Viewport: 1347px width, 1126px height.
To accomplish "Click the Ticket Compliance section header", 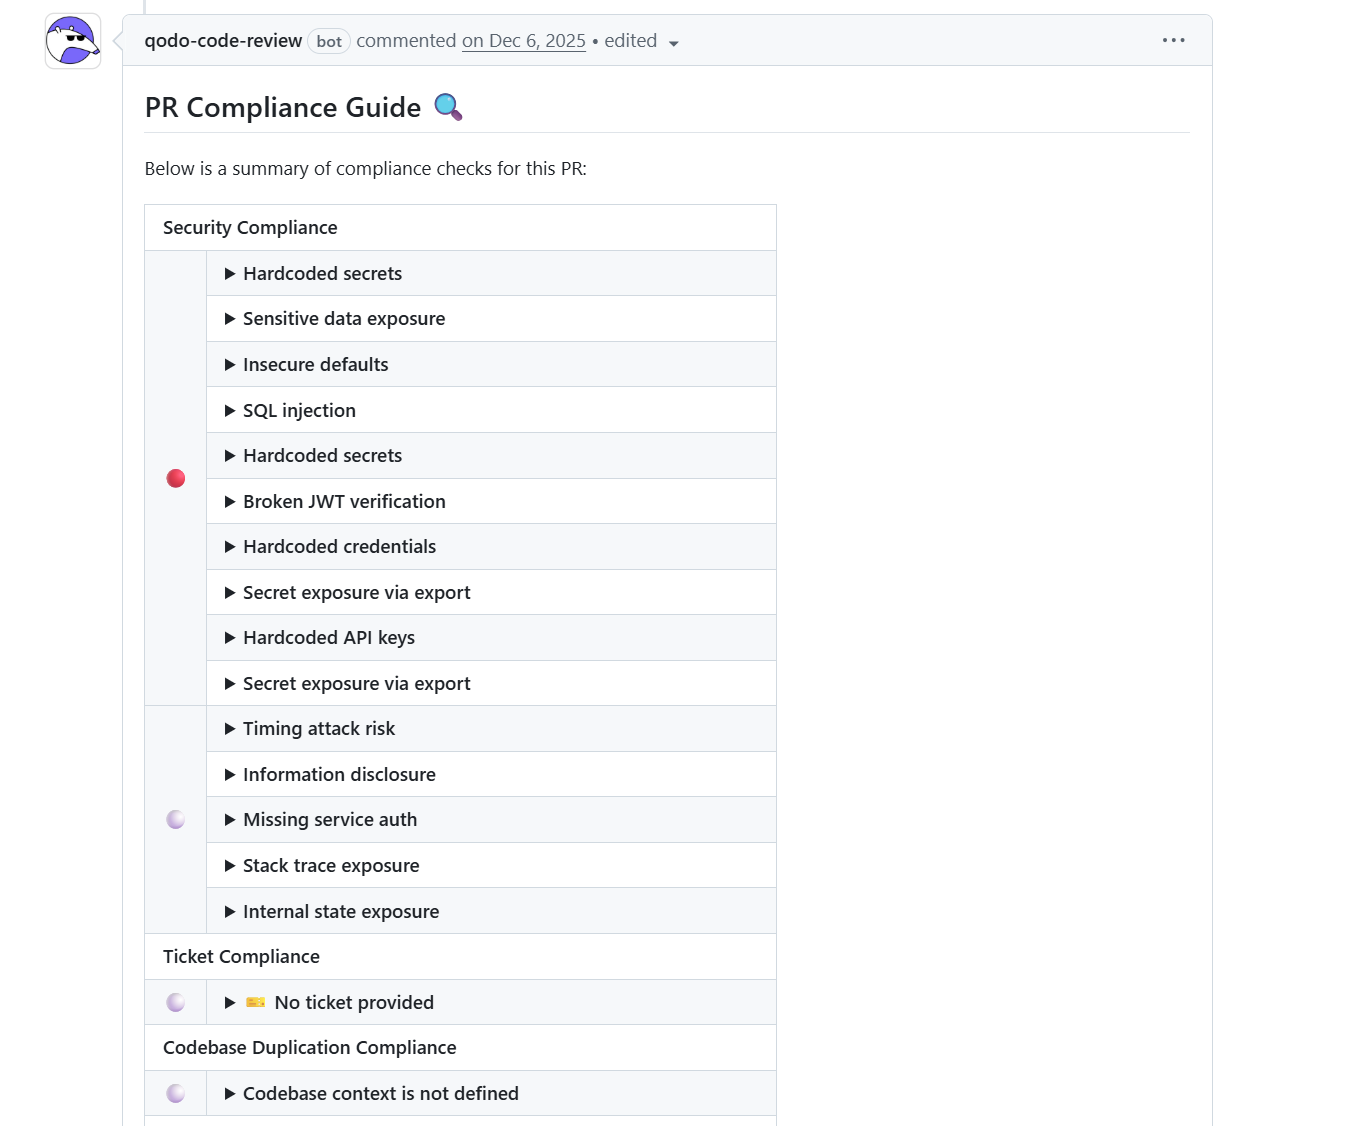I will (241, 956).
